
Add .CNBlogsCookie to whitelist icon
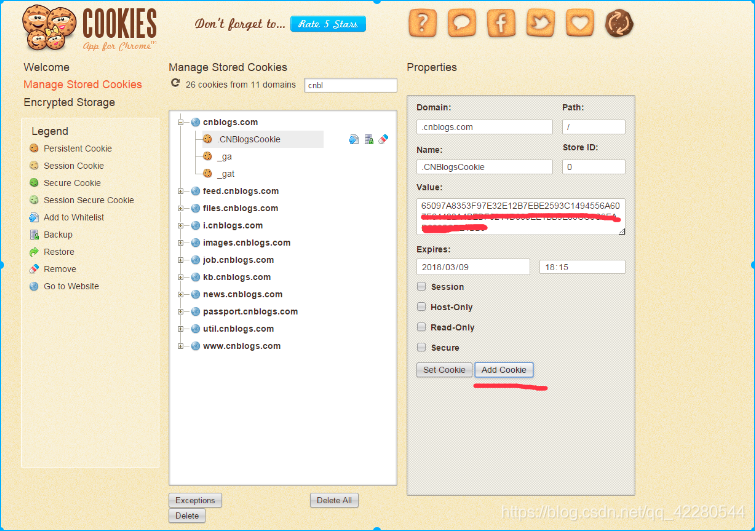point(354,139)
